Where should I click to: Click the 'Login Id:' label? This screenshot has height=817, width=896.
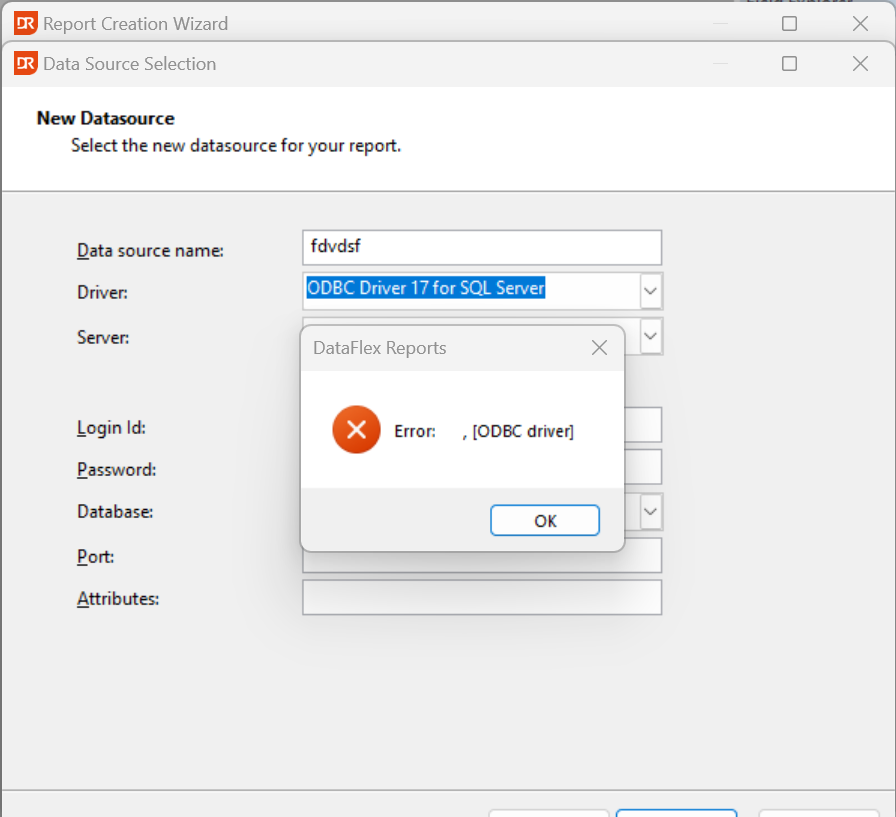click(x=111, y=427)
